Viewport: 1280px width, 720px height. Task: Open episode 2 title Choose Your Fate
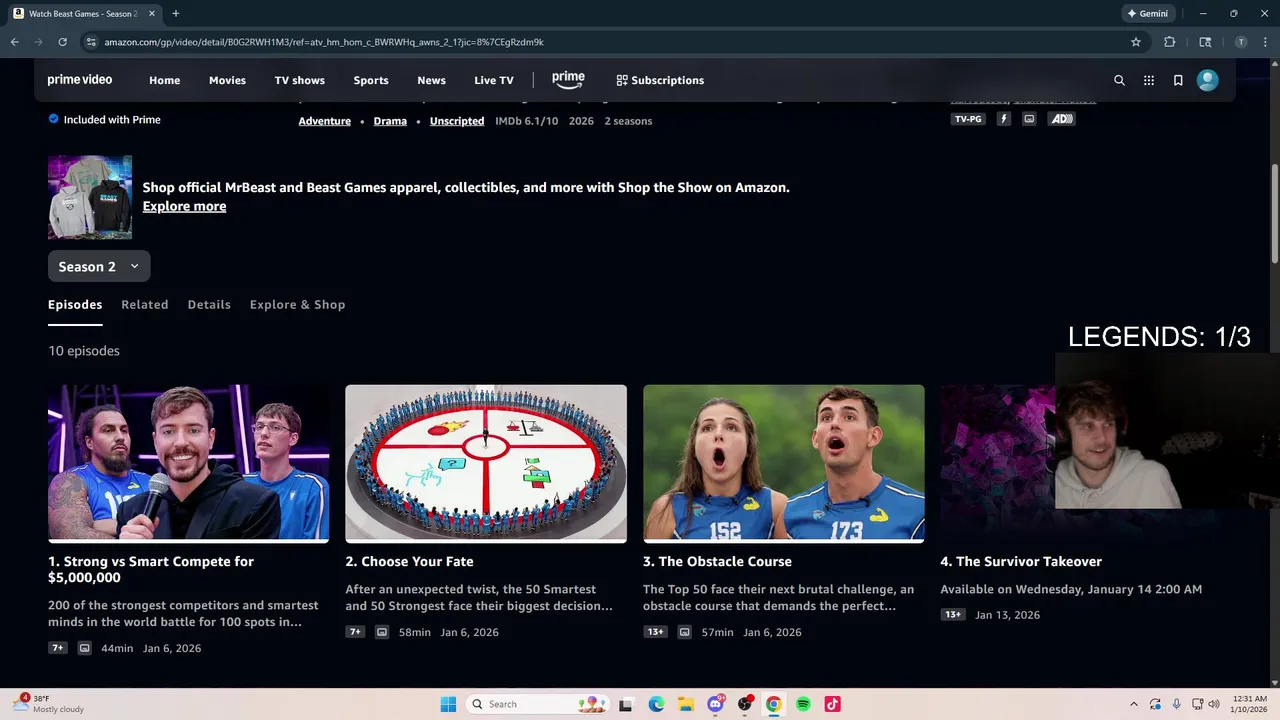coord(410,561)
